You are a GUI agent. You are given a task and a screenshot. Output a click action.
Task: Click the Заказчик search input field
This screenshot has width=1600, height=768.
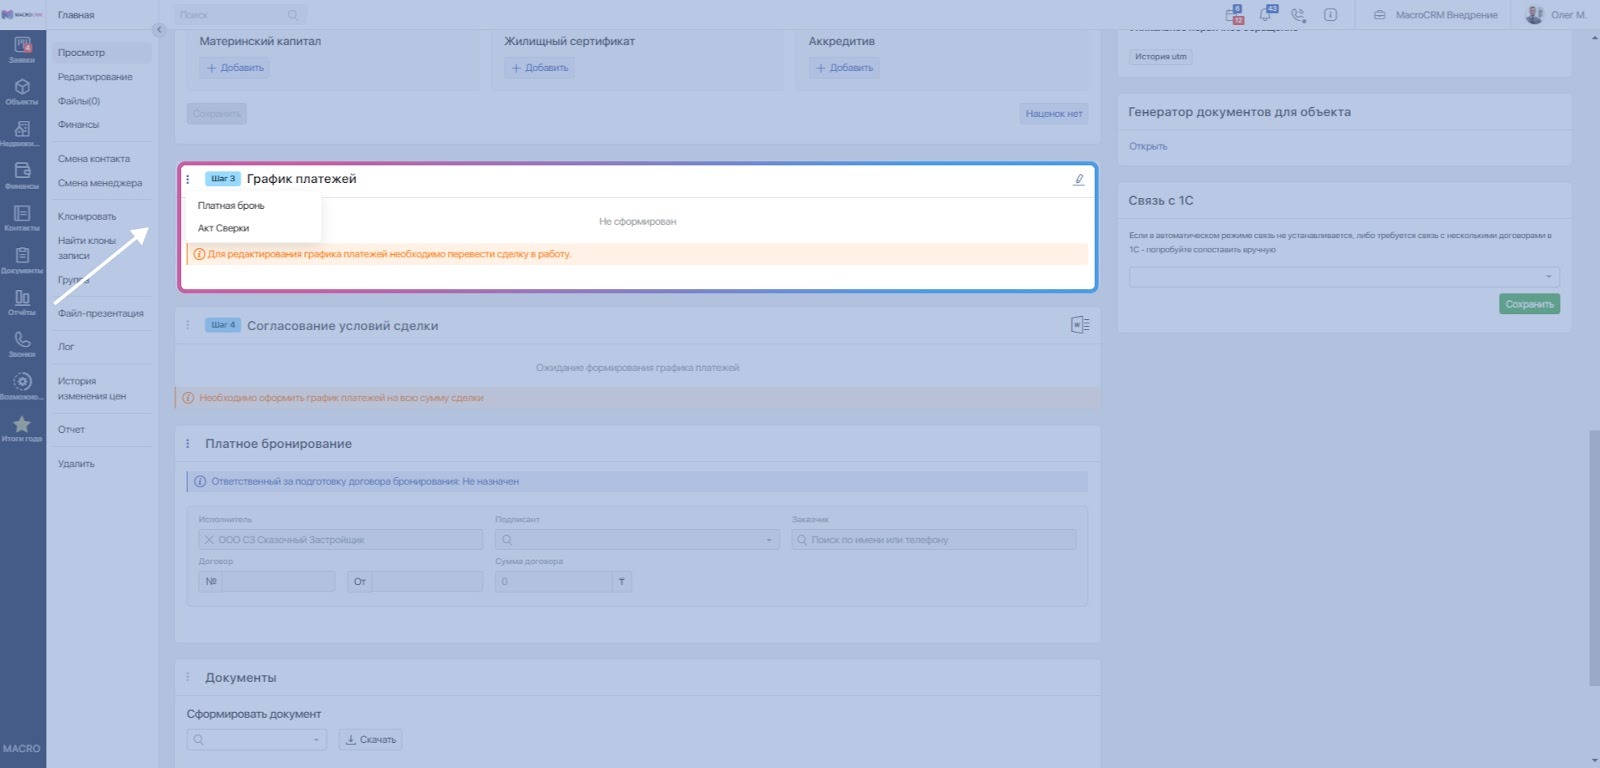[934, 540]
